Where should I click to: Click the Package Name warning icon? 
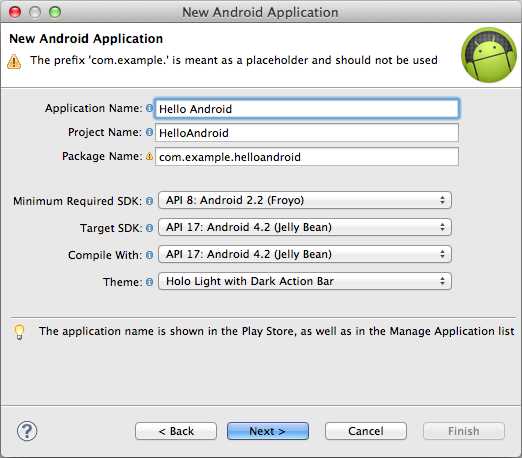[x=149, y=156]
